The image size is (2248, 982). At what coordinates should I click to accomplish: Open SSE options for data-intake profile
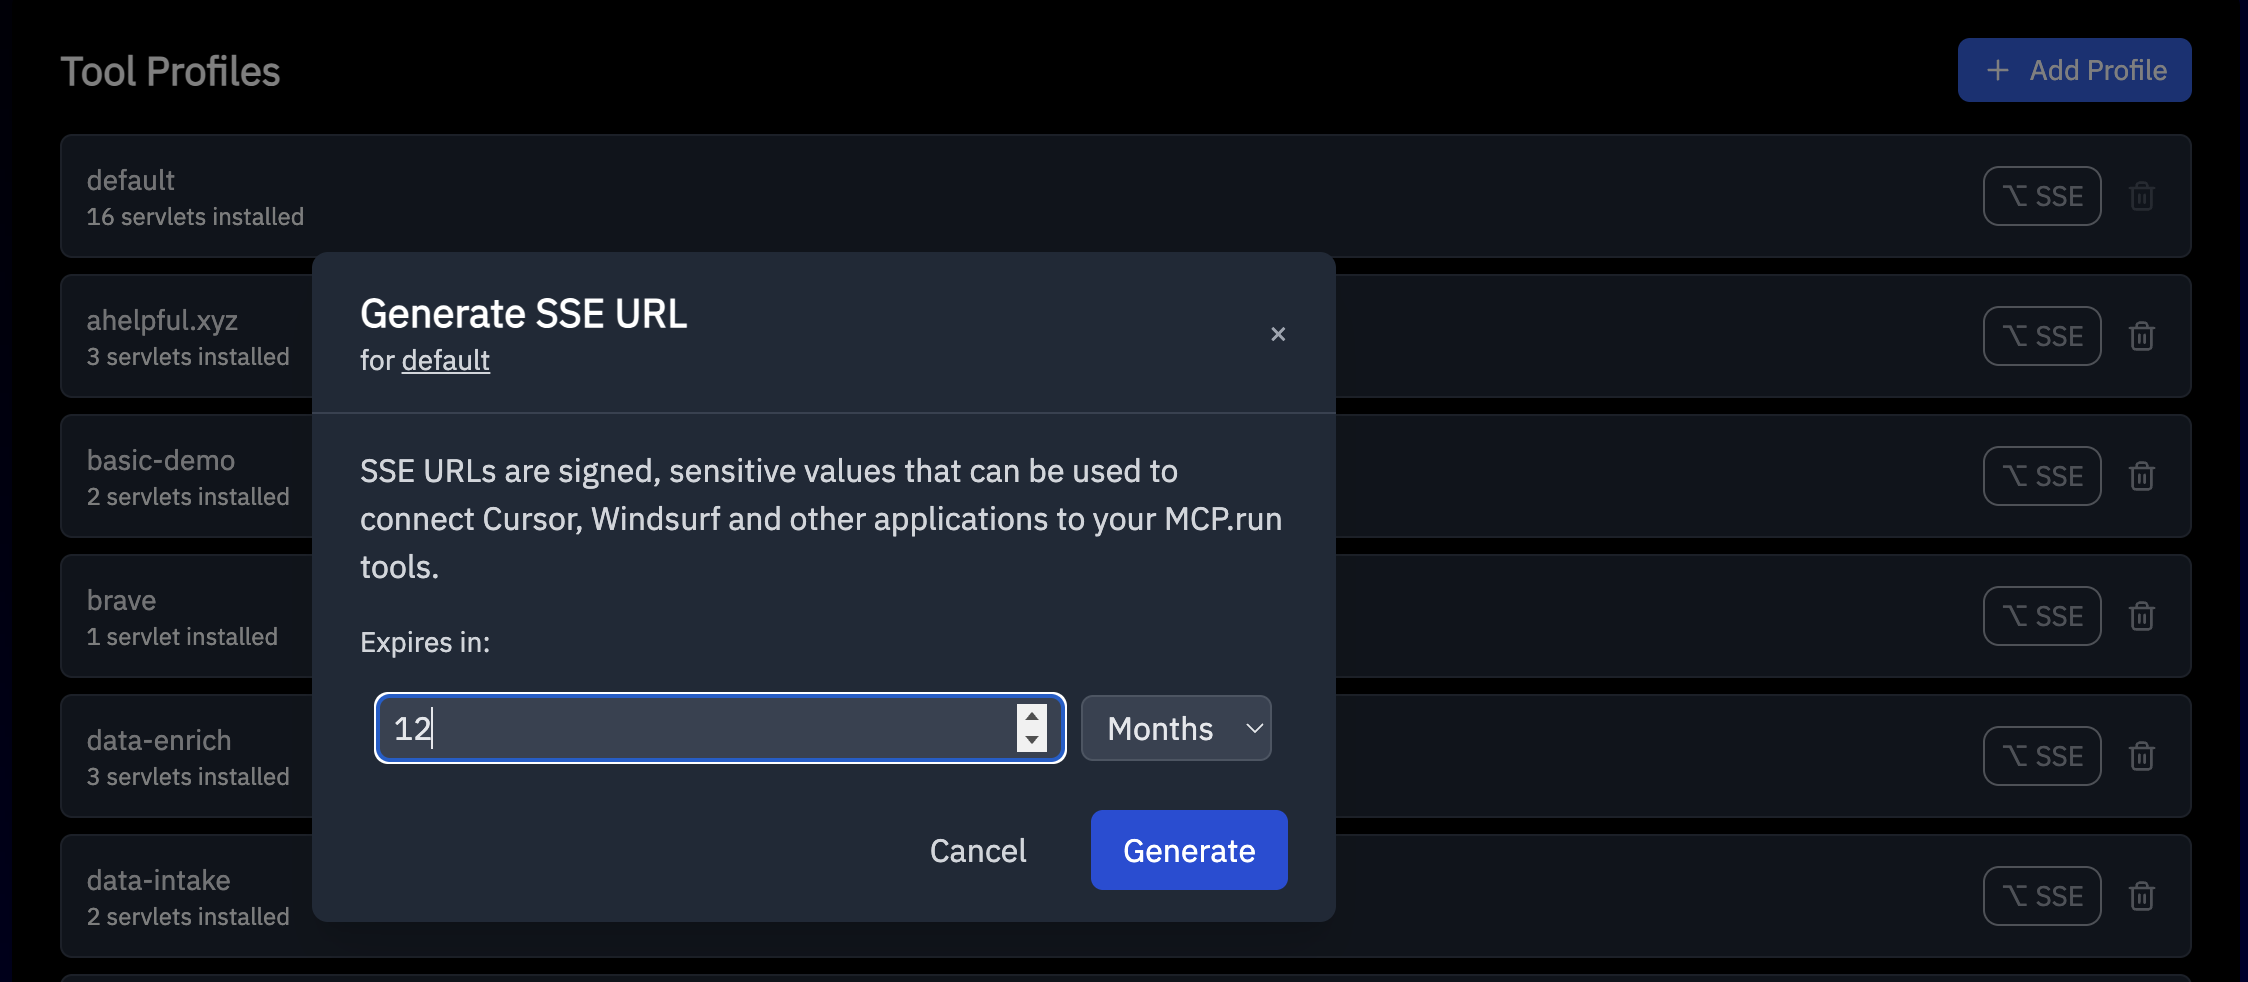pyautogui.click(x=2041, y=896)
